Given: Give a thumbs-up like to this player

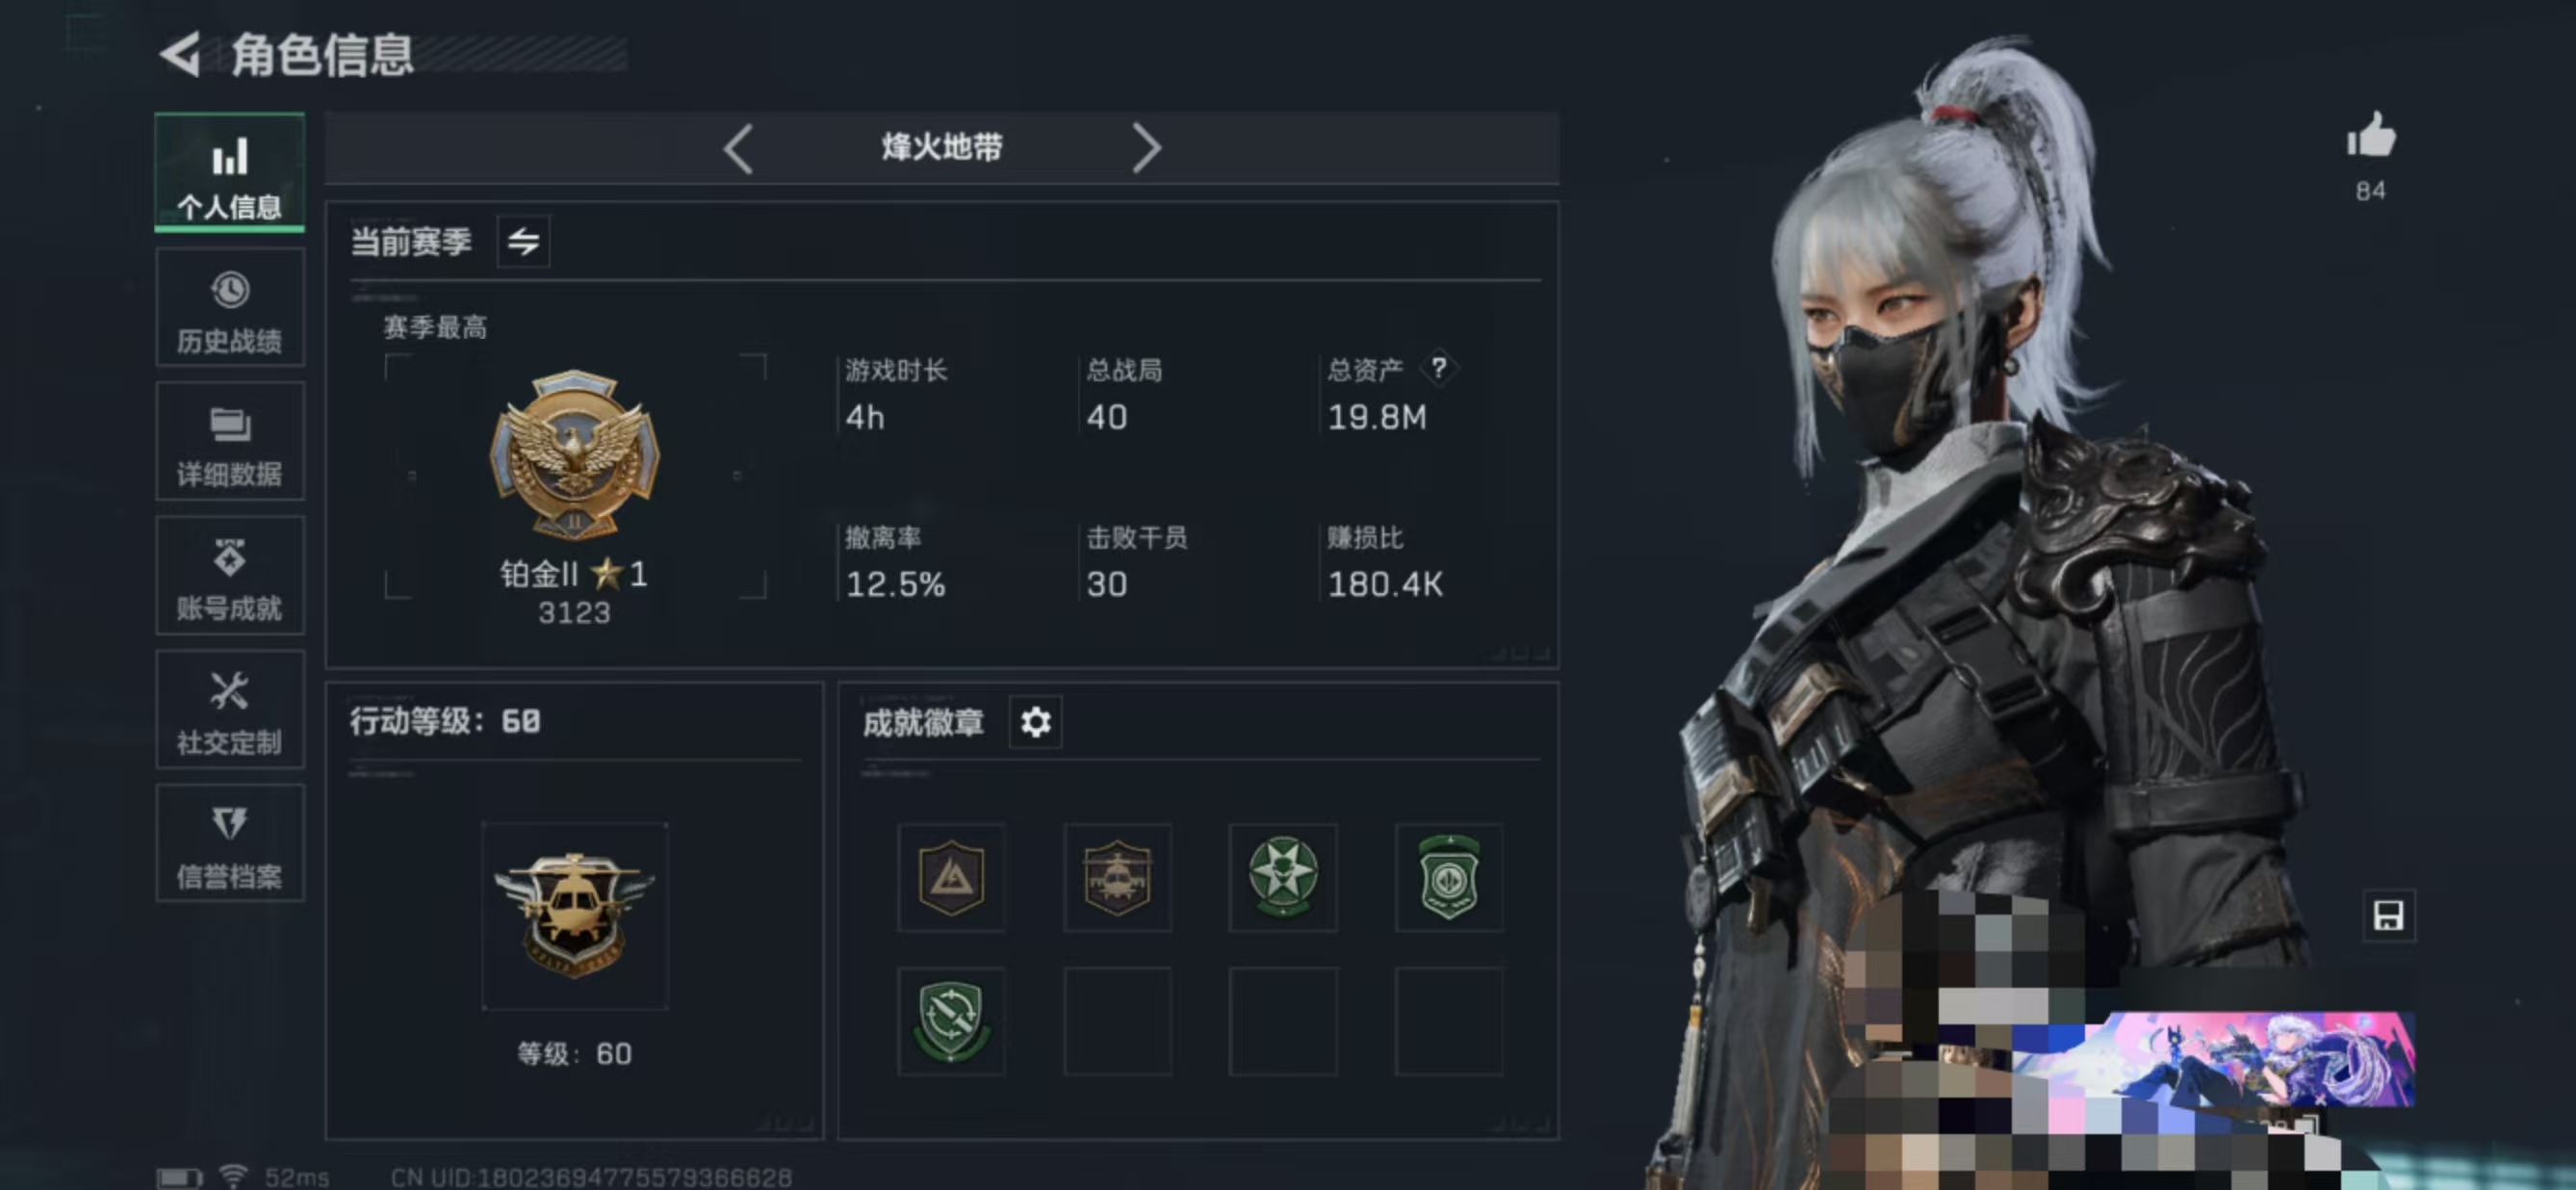Looking at the screenshot, I should tap(2371, 135).
